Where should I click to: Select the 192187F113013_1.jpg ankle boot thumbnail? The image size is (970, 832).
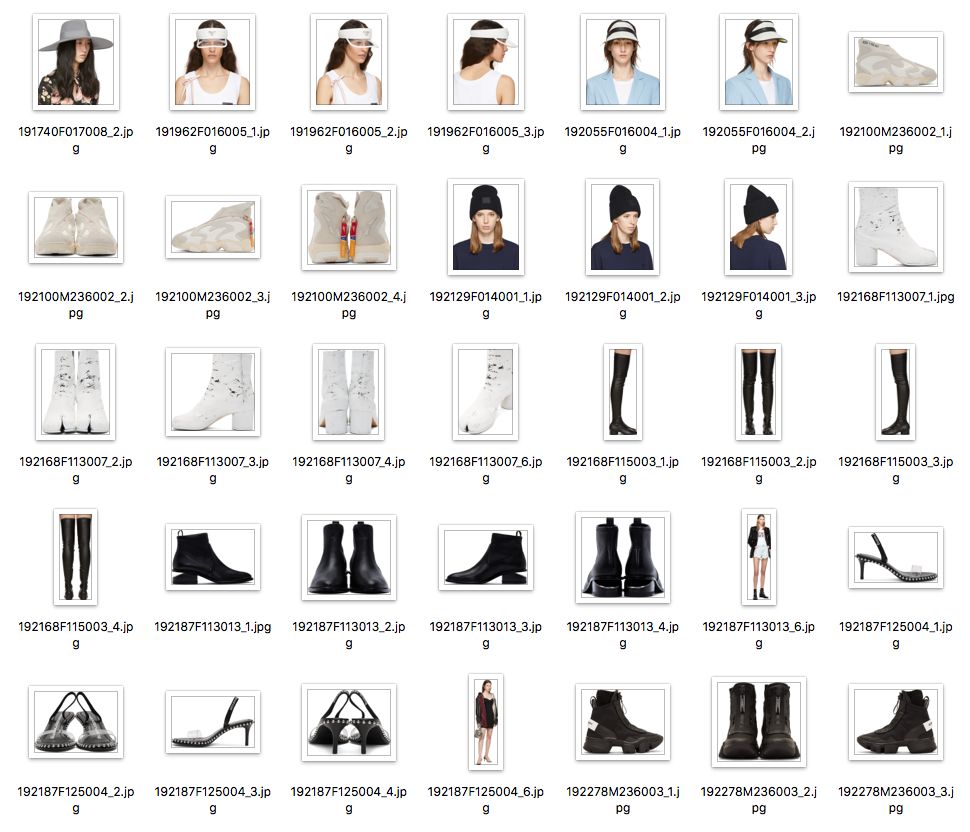tap(212, 557)
